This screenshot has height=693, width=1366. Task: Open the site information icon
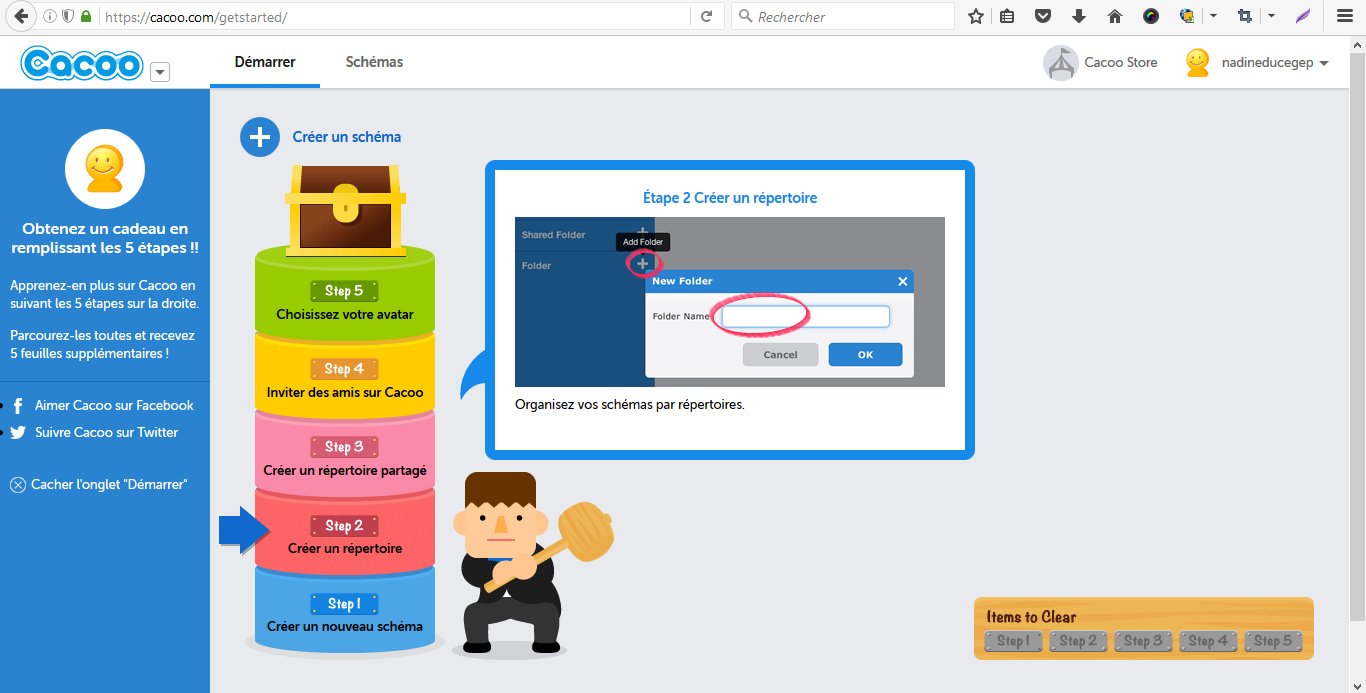coord(51,17)
